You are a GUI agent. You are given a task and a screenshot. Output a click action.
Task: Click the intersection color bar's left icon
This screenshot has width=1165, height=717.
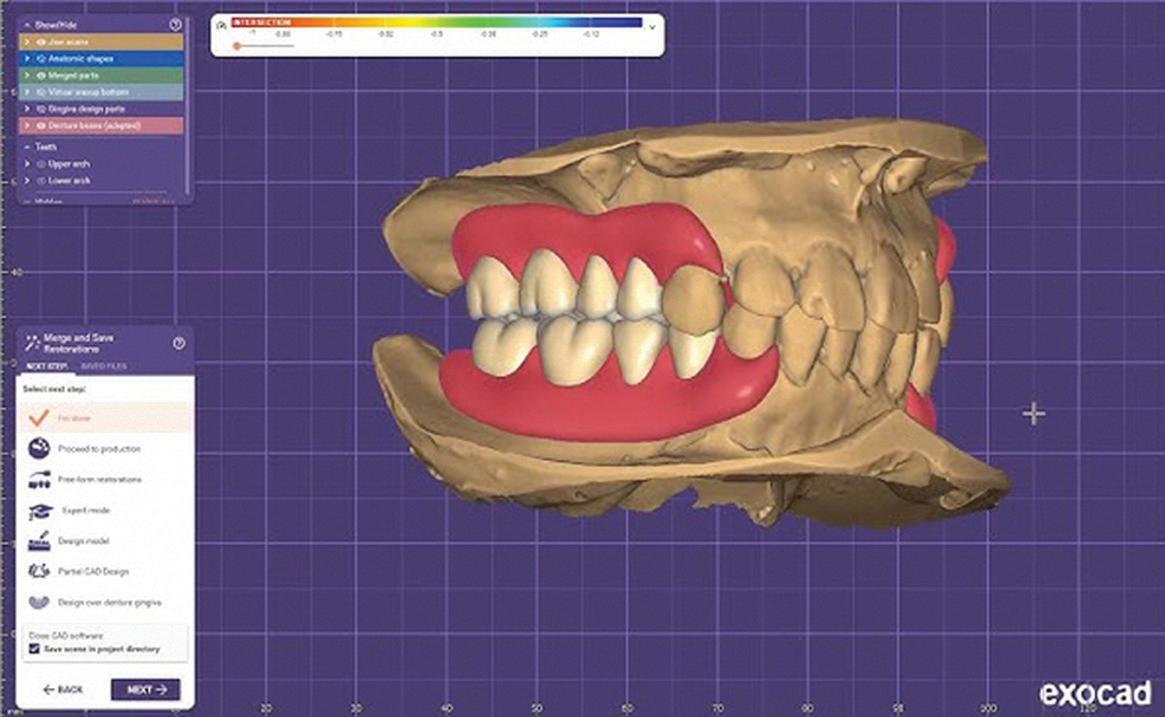pos(221,25)
